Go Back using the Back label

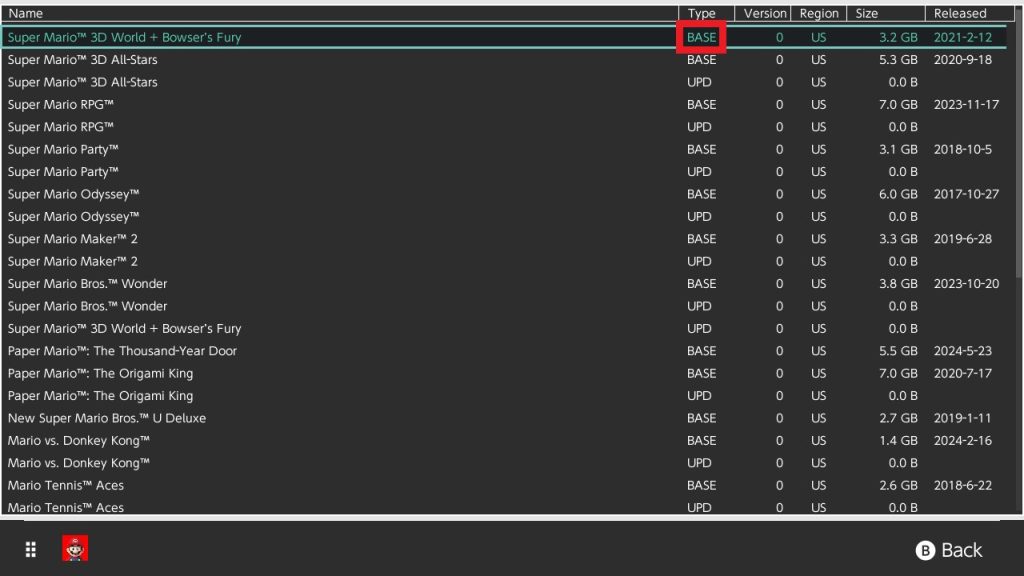(x=961, y=551)
